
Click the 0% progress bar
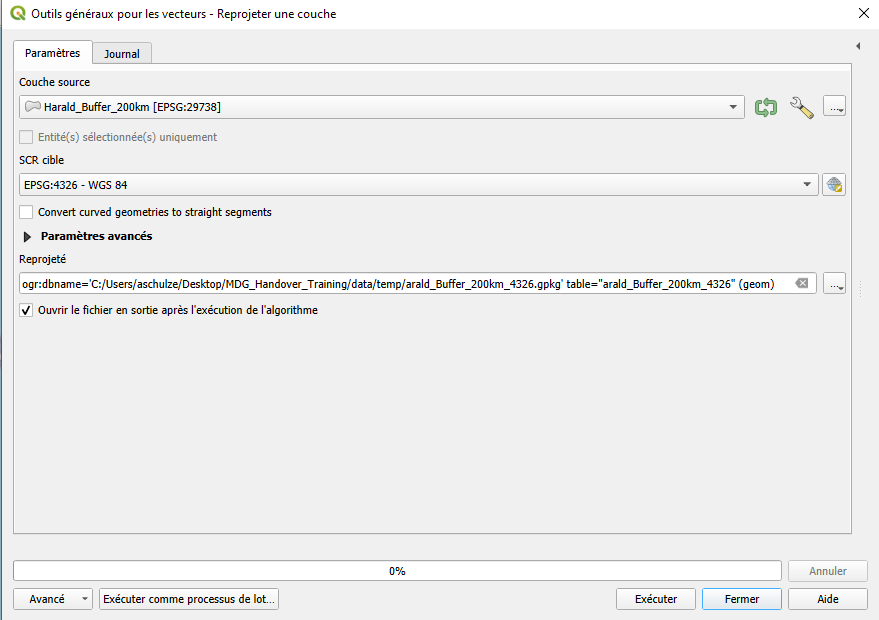[x=397, y=571]
